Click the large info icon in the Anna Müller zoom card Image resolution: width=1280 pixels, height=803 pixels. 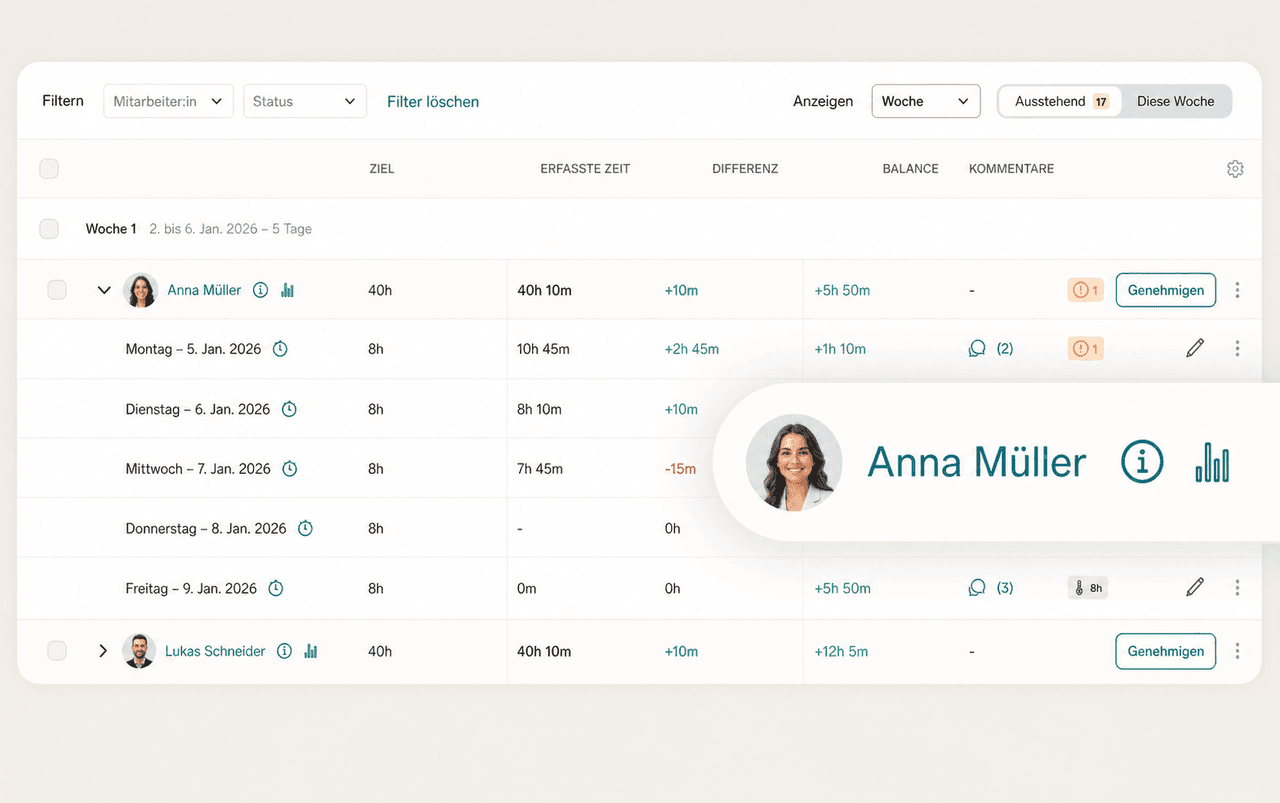click(x=1142, y=462)
